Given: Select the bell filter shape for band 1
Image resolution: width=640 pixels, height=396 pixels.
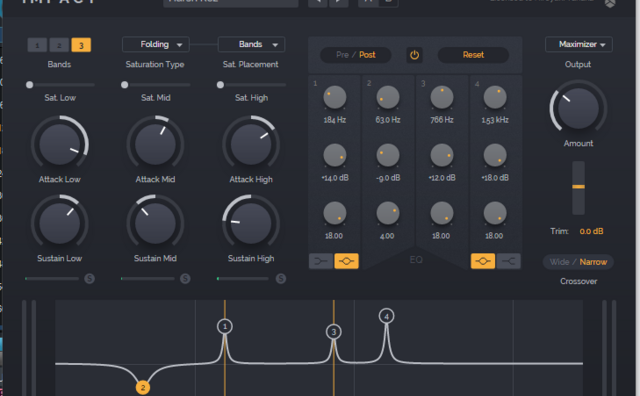Looking at the screenshot, I should coord(347,261).
